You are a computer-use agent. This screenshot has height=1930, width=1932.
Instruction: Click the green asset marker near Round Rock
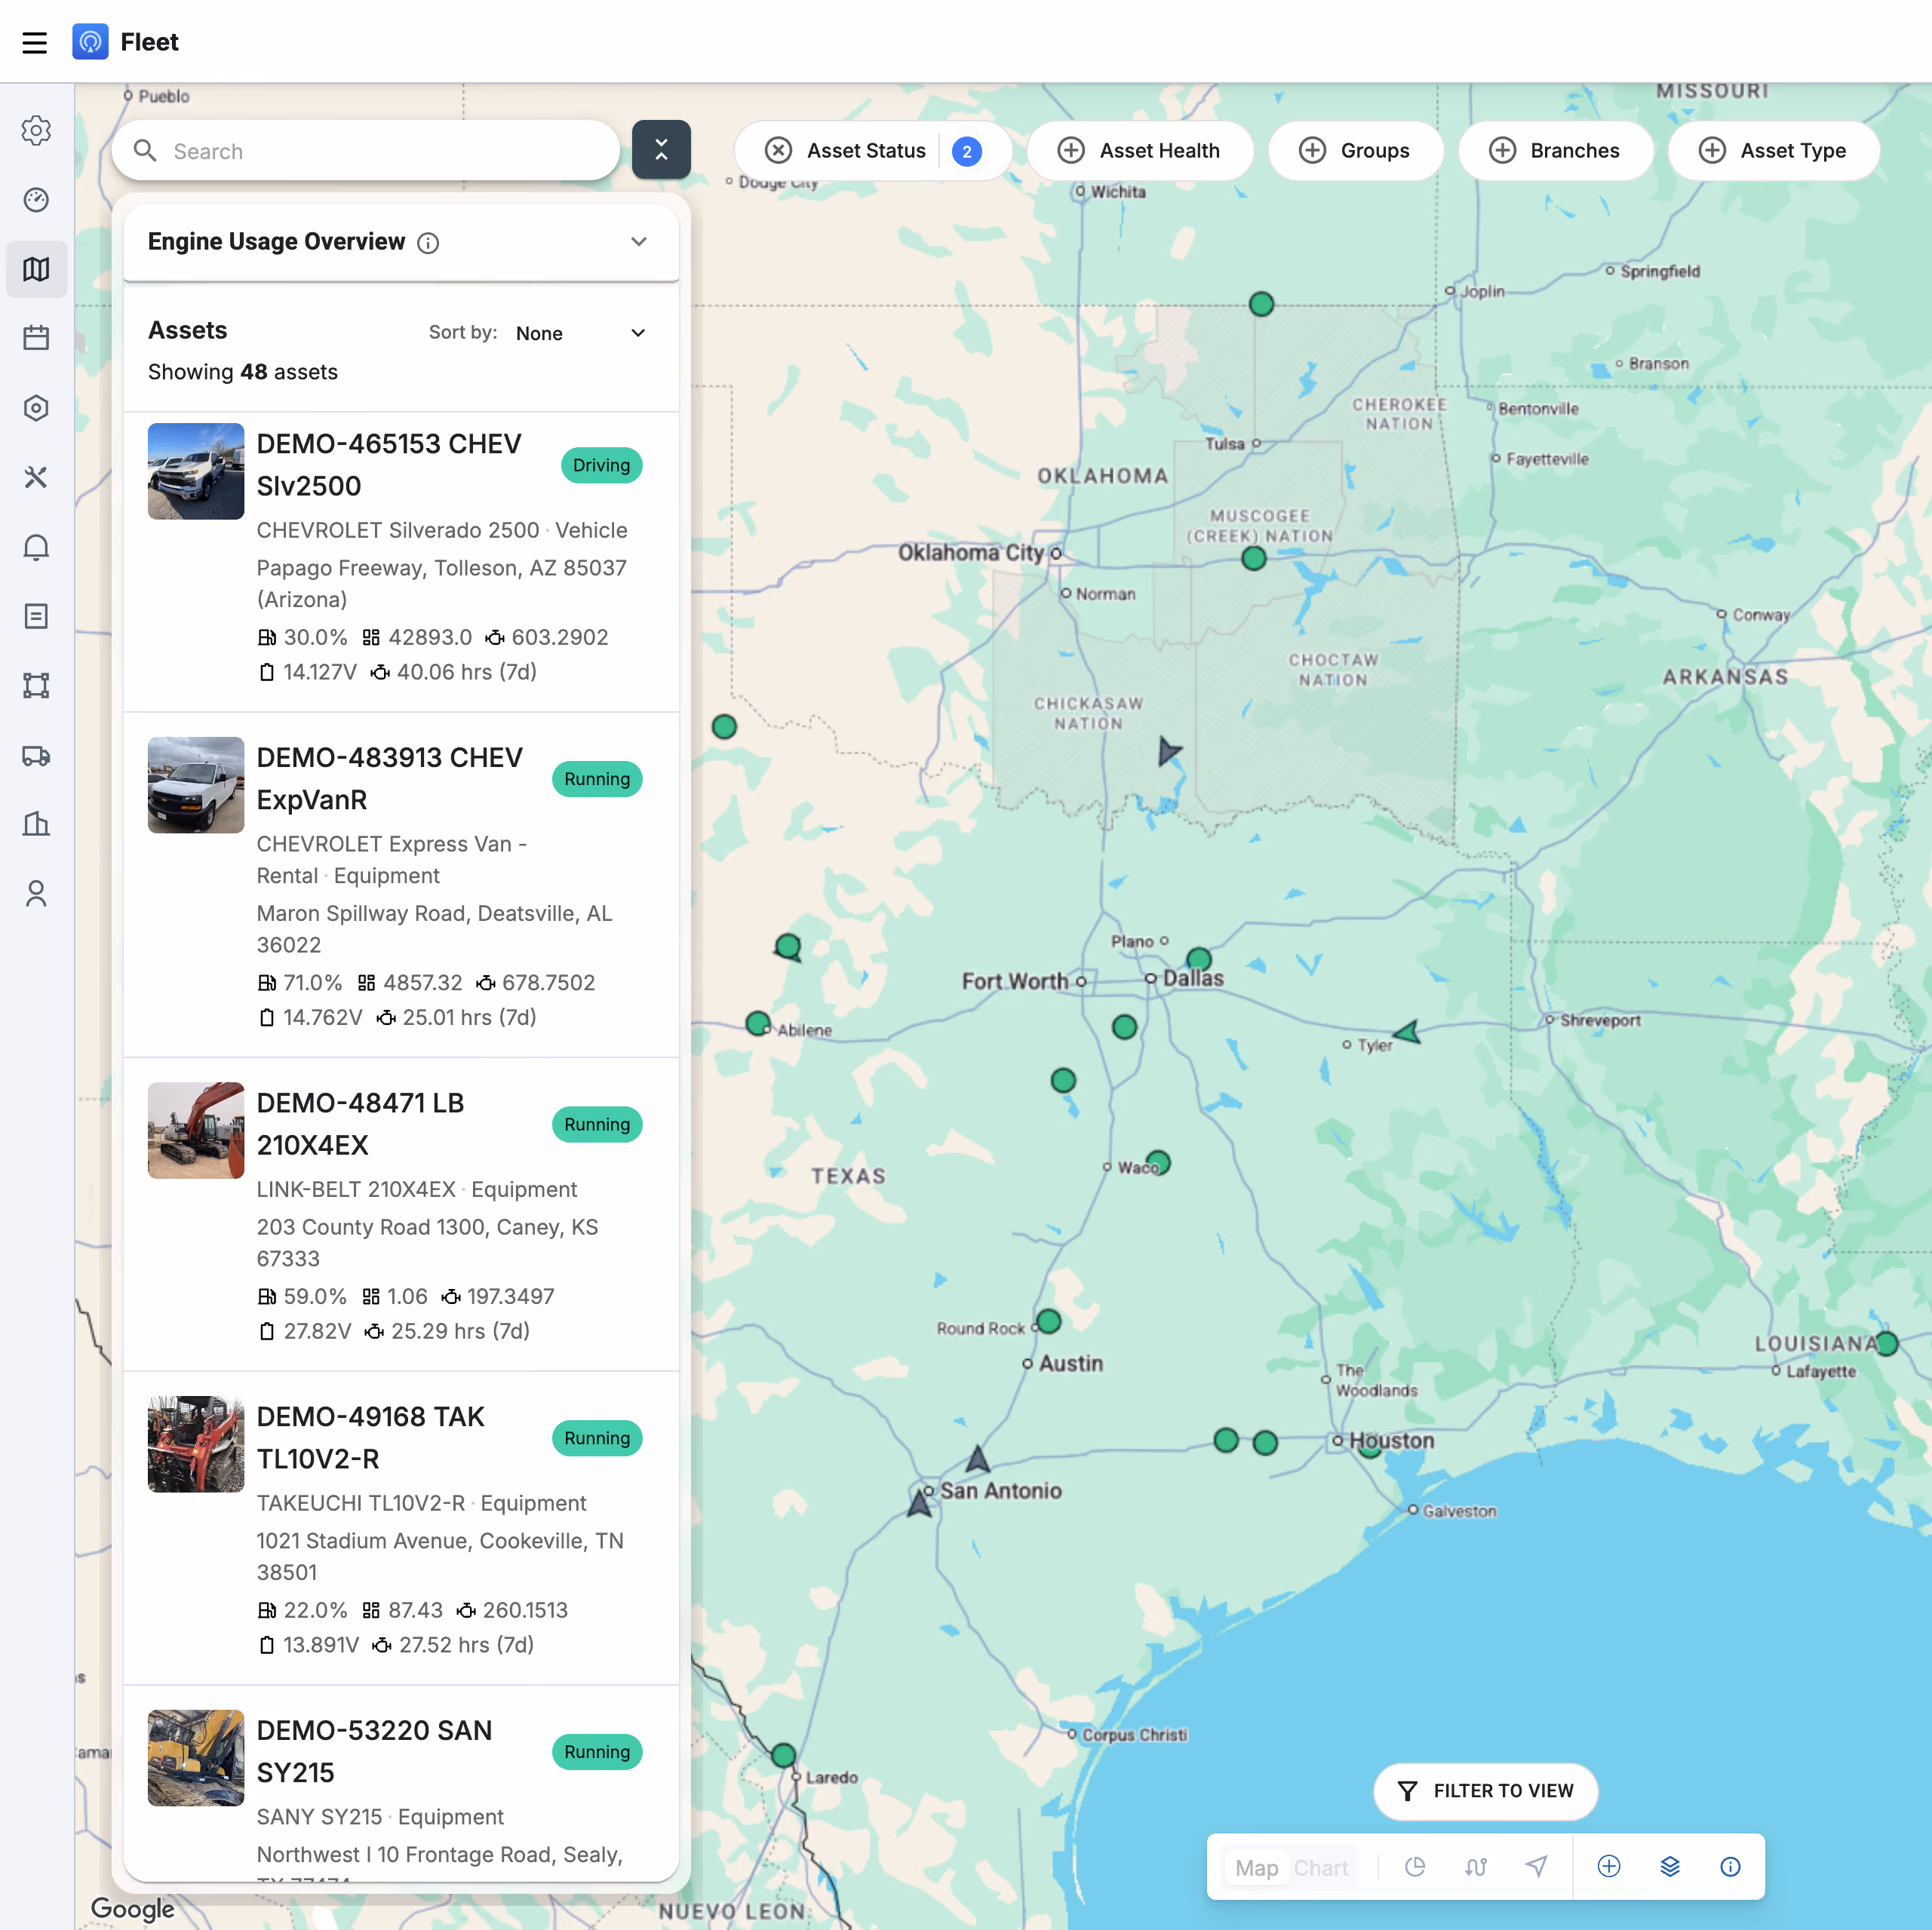pyautogui.click(x=1049, y=1322)
